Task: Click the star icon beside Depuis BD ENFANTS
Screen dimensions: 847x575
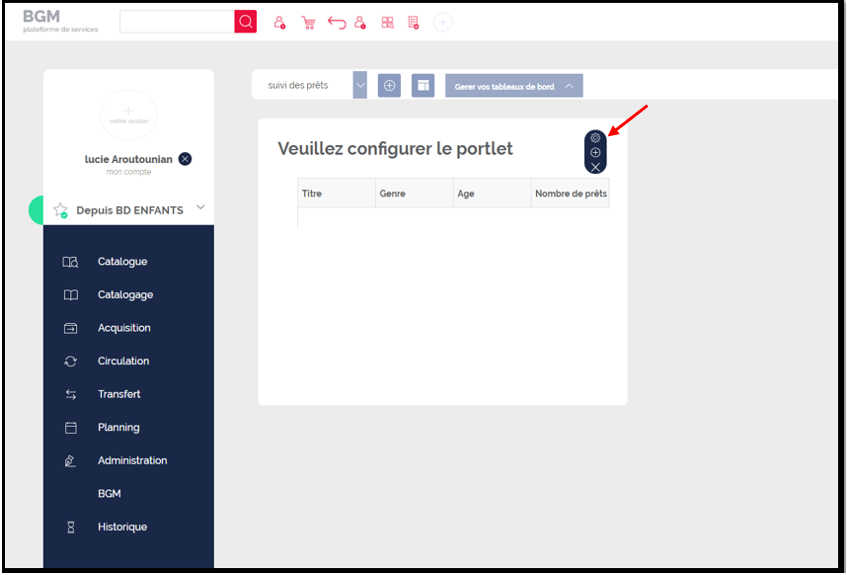Action: coord(60,210)
